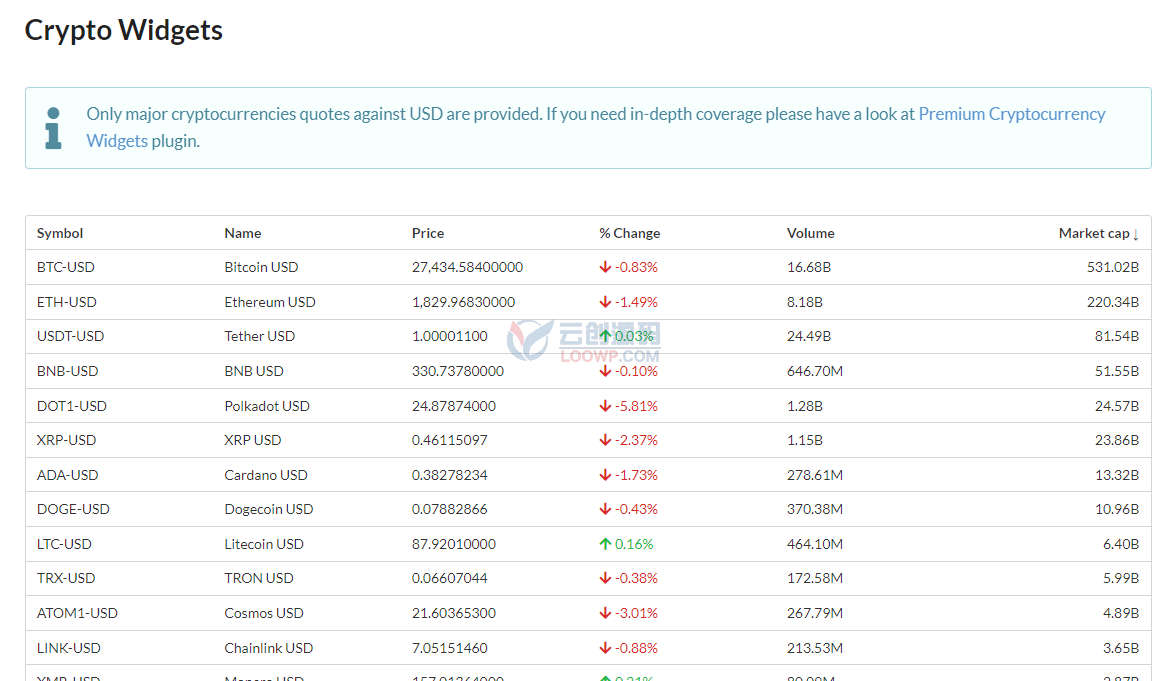This screenshot has height=681, width=1168.
Task: Click the Polkadot change value -5.81%
Action: [636, 406]
